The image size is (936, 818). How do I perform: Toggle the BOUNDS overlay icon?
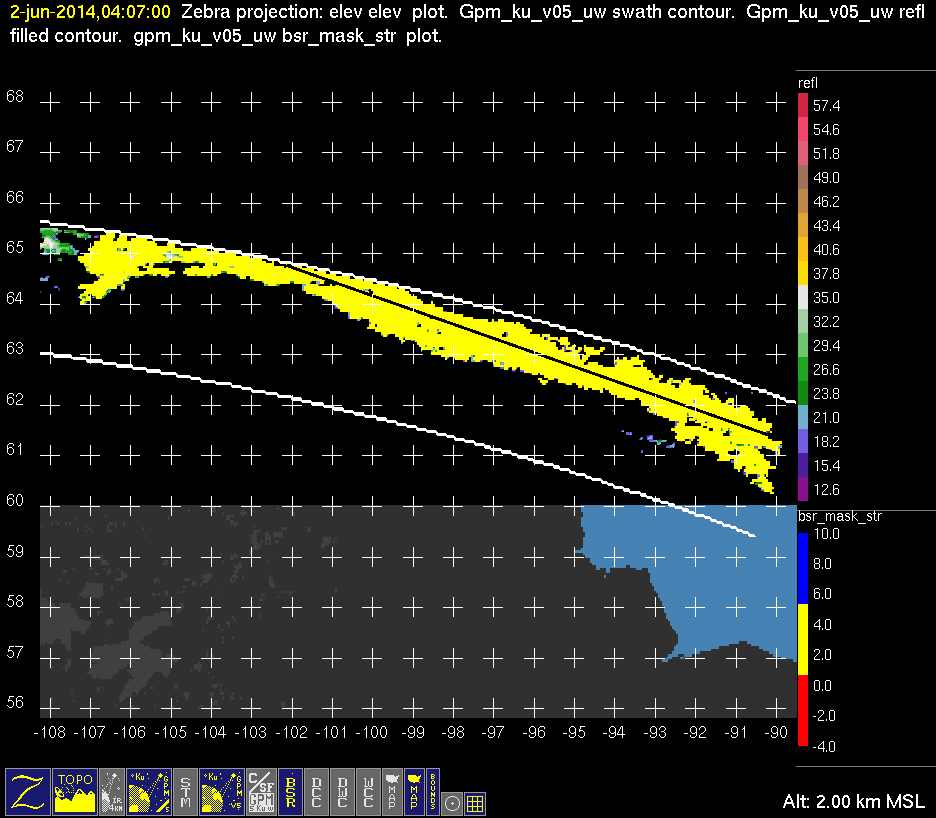pyautogui.click(x=433, y=791)
